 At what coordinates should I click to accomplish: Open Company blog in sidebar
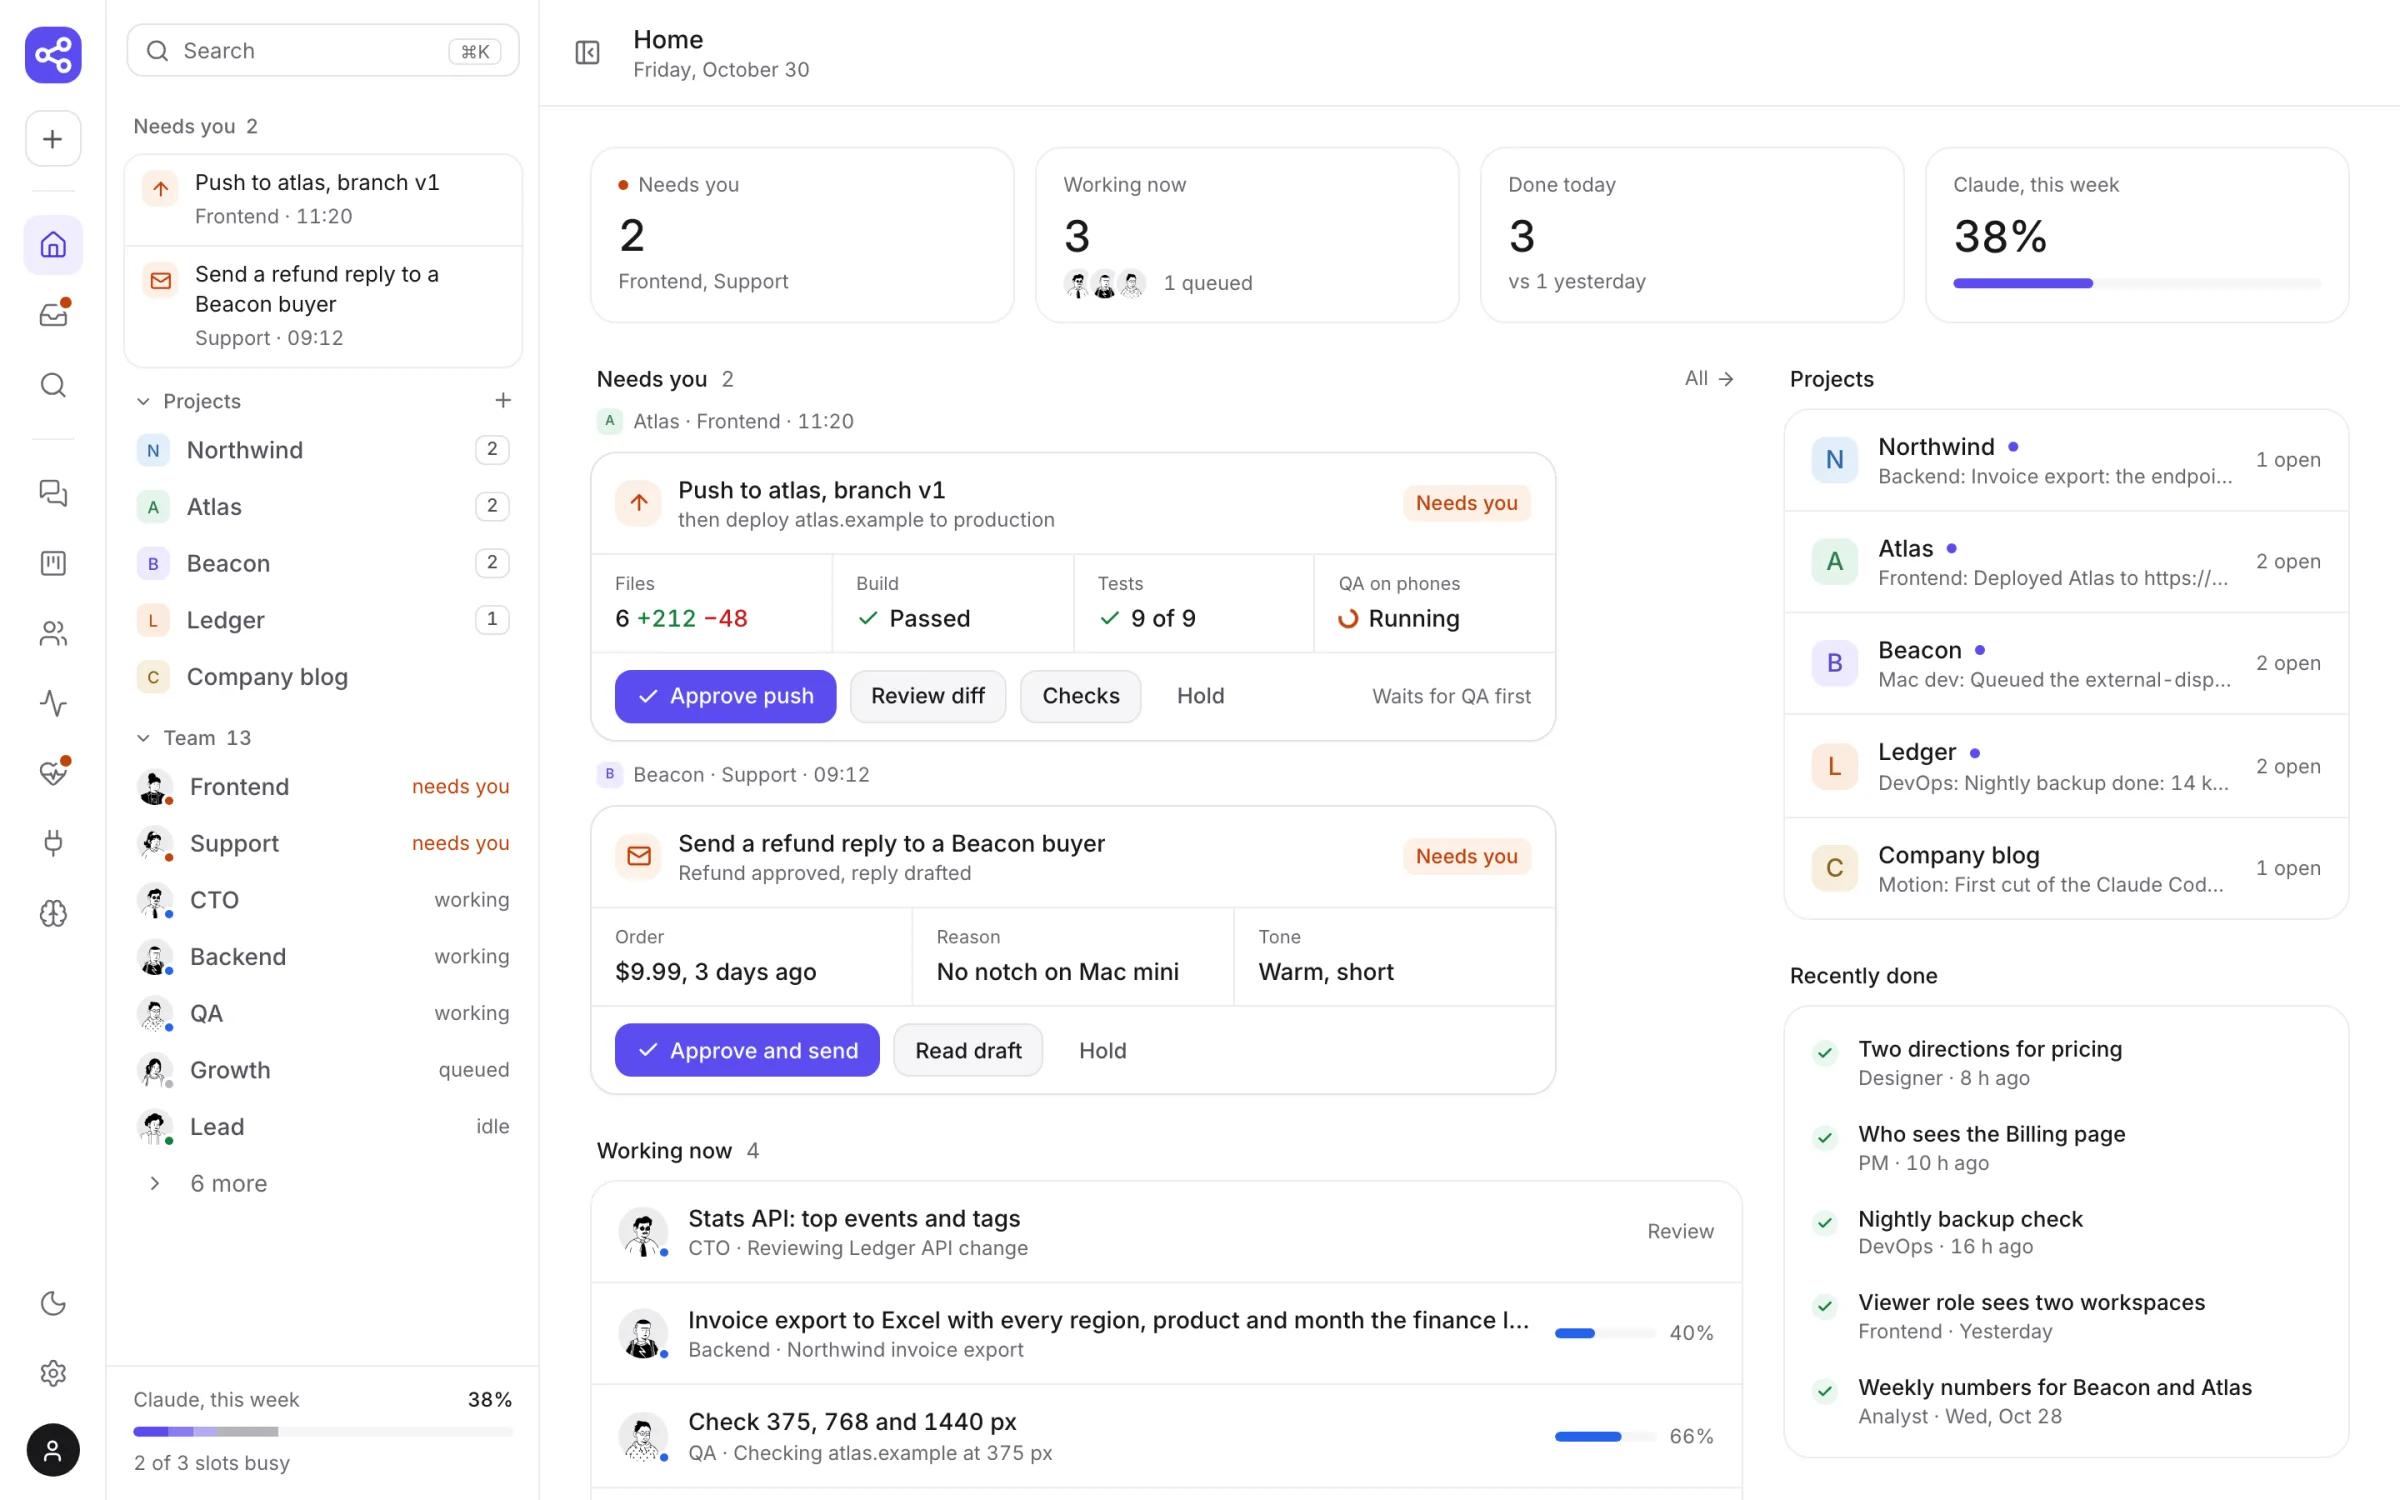323,677
